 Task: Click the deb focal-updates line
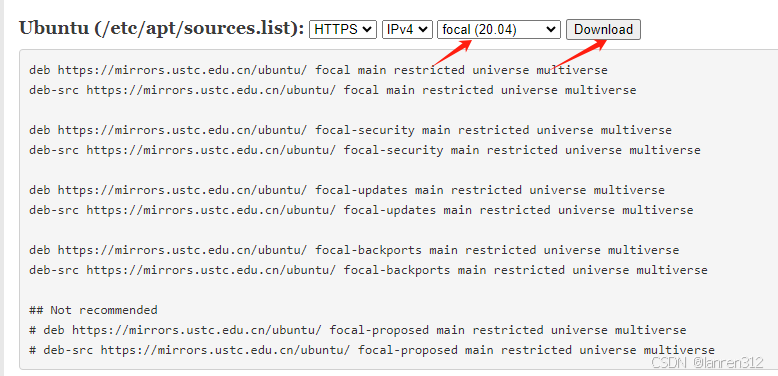click(x=347, y=190)
